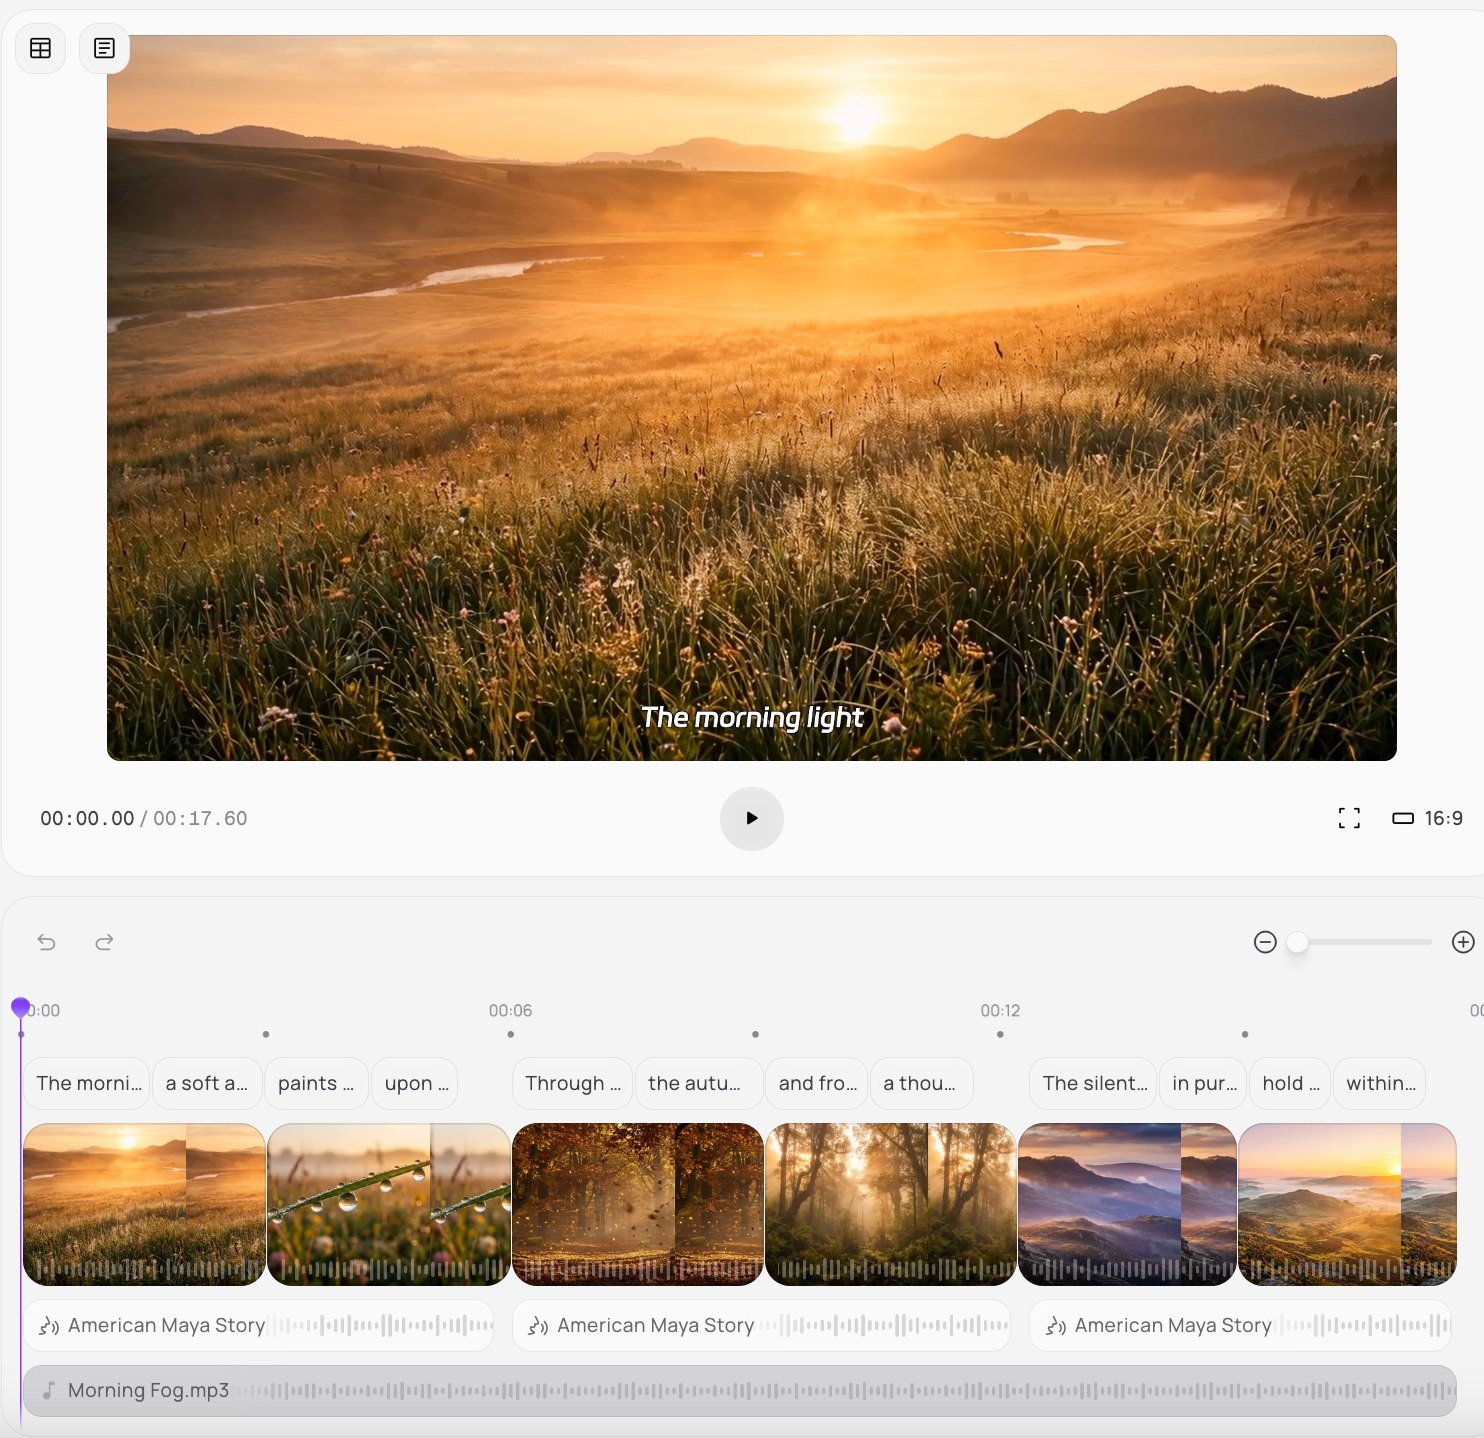Screen dimensions: 1484x1438
Task: Select the 'The morni...' caption clip
Action: pyautogui.click(x=88, y=1083)
